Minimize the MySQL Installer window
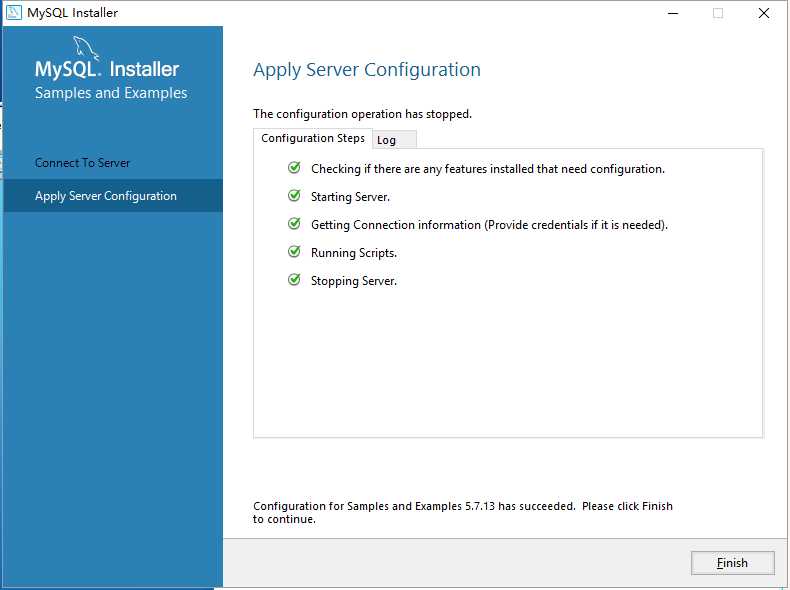 (x=673, y=13)
